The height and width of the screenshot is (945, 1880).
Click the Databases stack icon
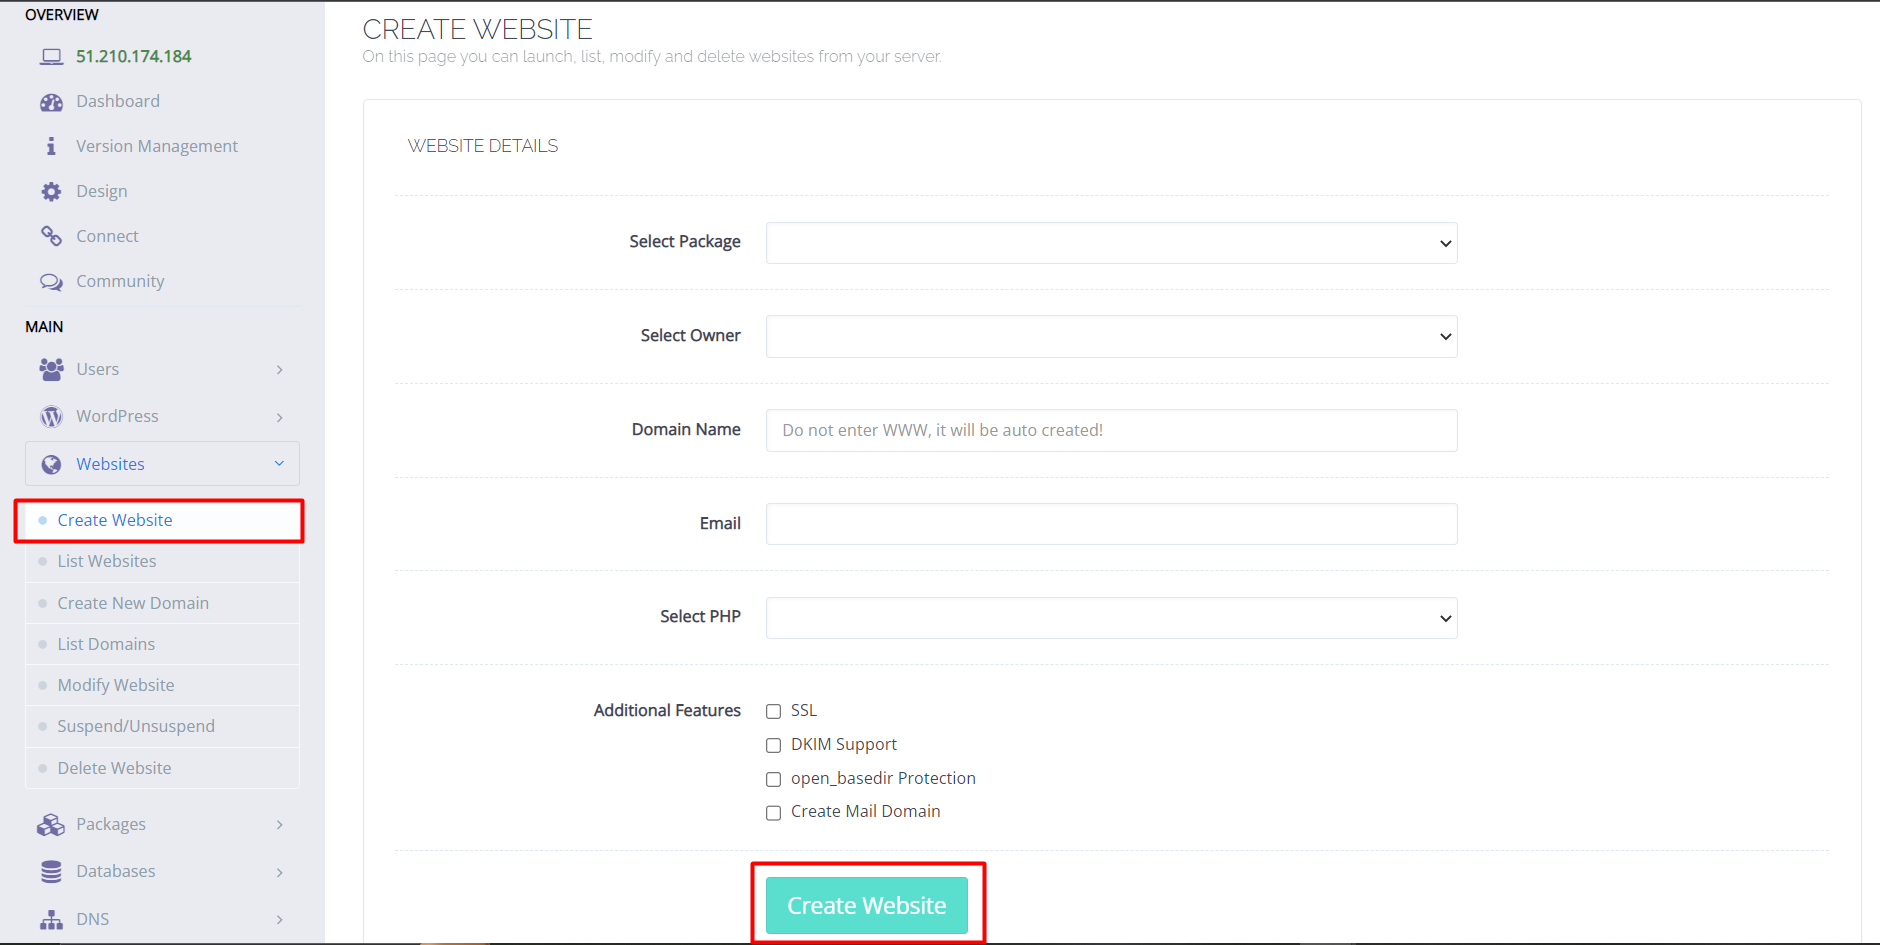pyautogui.click(x=51, y=871)
